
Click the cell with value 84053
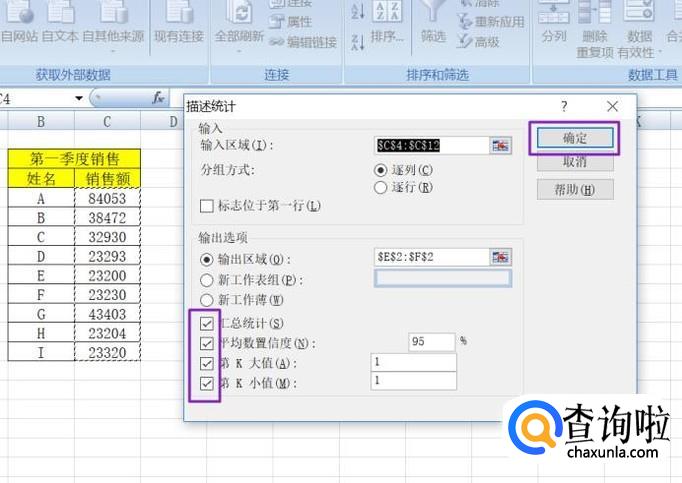pos(108,198)
